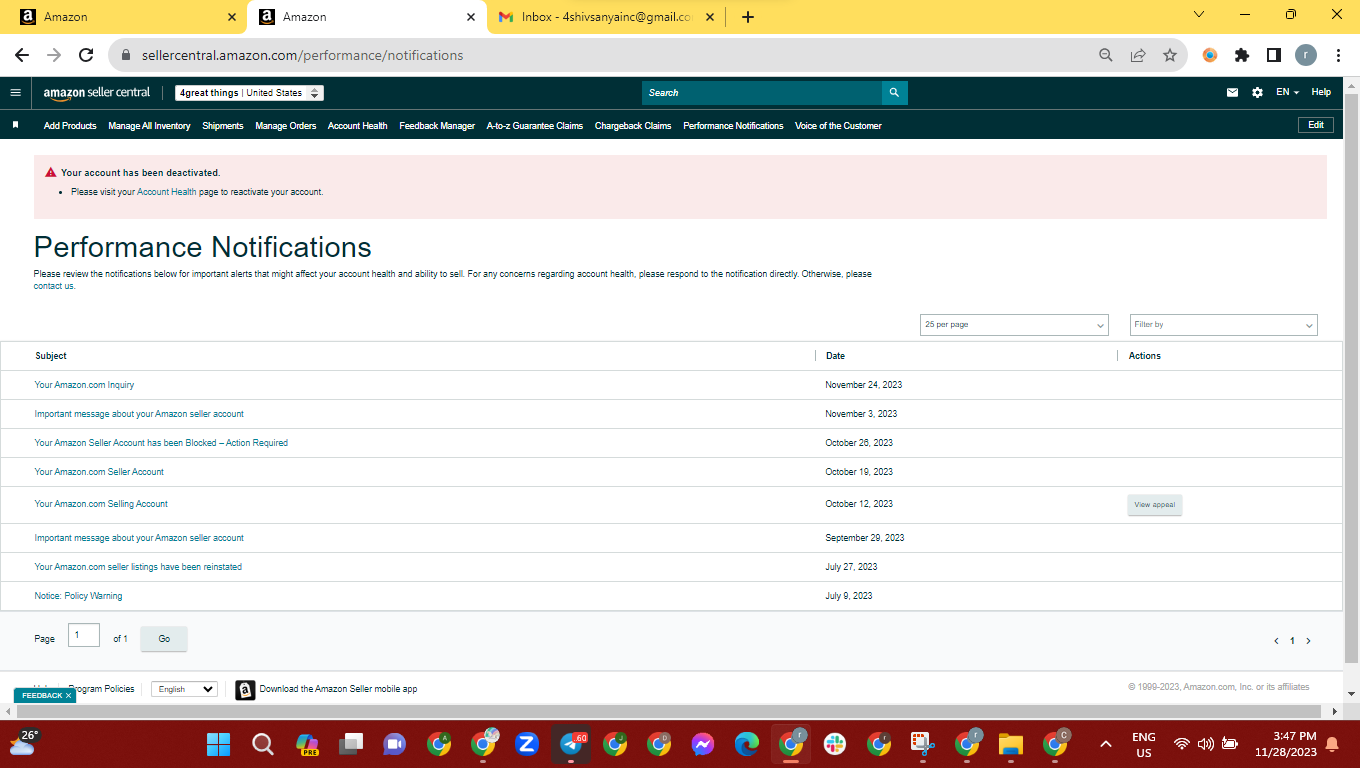Click the Seller Central search field
This screenshot has height=768, width=1360.
click(x=762, y=93)
